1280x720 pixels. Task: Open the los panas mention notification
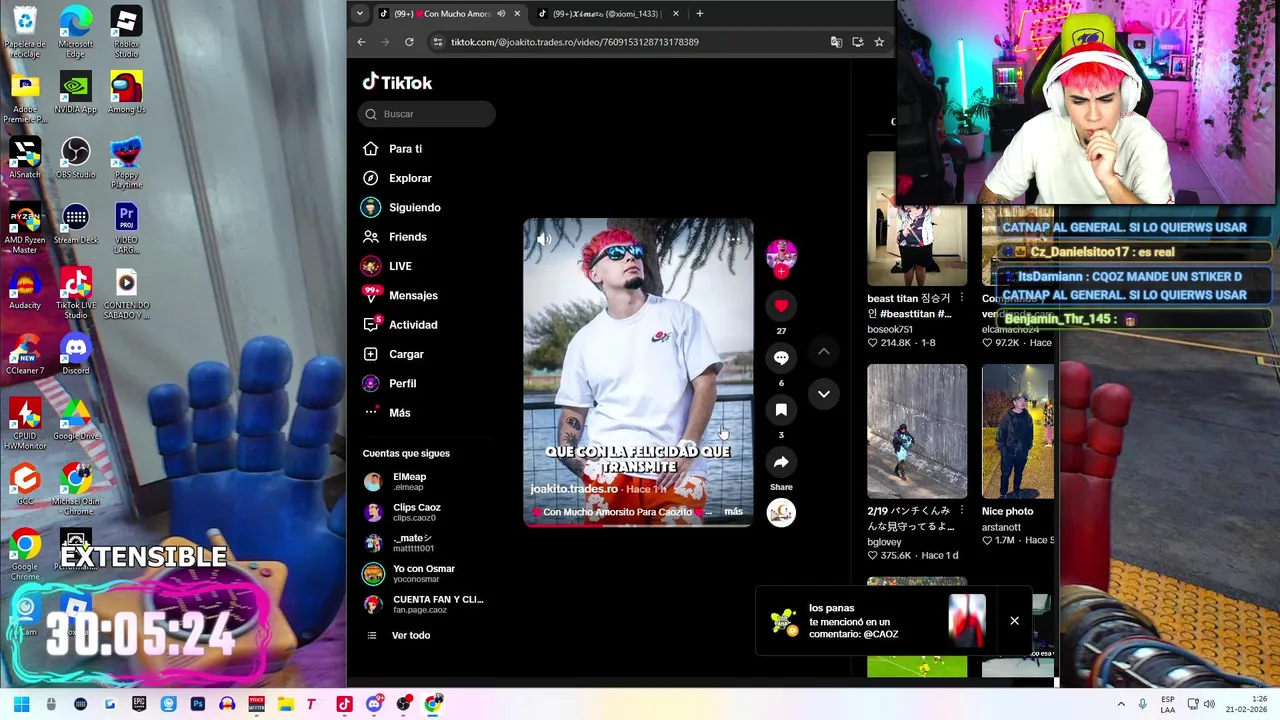click(877, 621)
